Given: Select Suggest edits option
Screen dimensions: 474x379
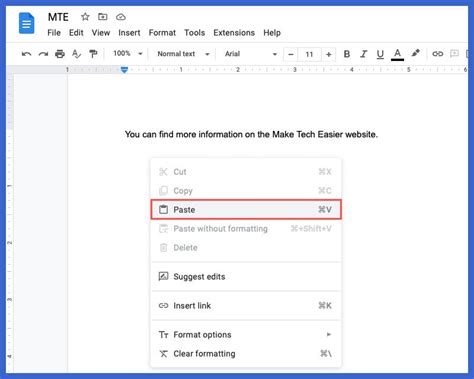Looking at the screenshot, I should [246, 277].
